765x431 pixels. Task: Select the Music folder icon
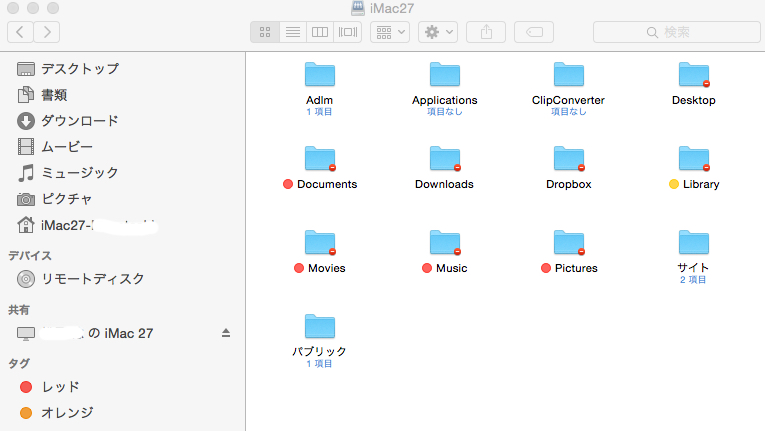[x=444, y=242]
